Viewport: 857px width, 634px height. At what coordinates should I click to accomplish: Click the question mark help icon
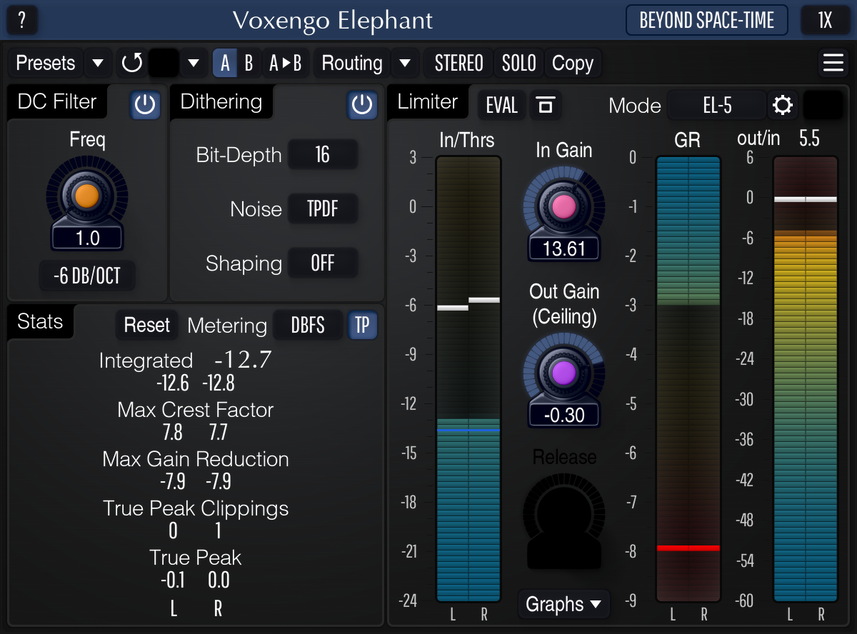pos(22,19)
